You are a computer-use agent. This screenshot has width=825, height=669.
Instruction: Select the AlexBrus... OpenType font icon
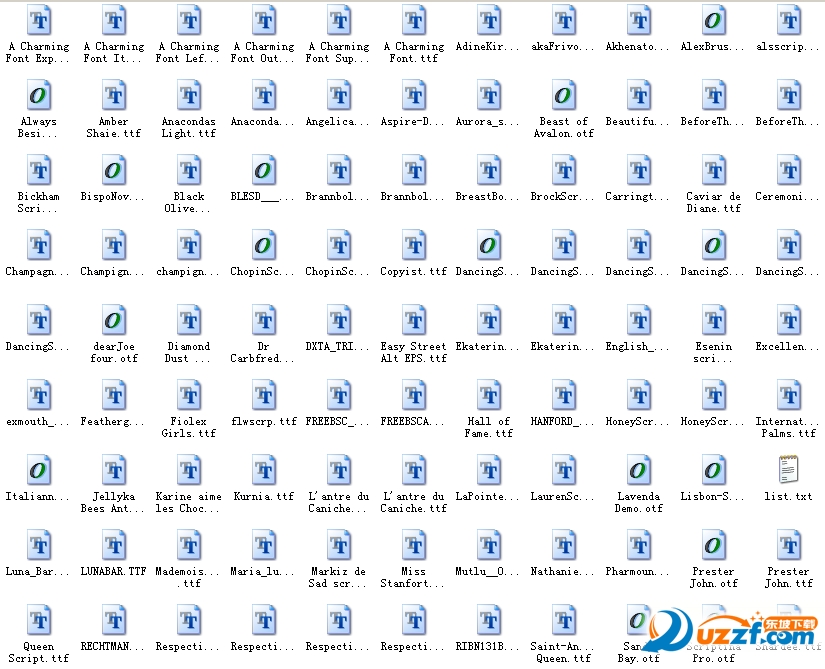tap(714, 20)
